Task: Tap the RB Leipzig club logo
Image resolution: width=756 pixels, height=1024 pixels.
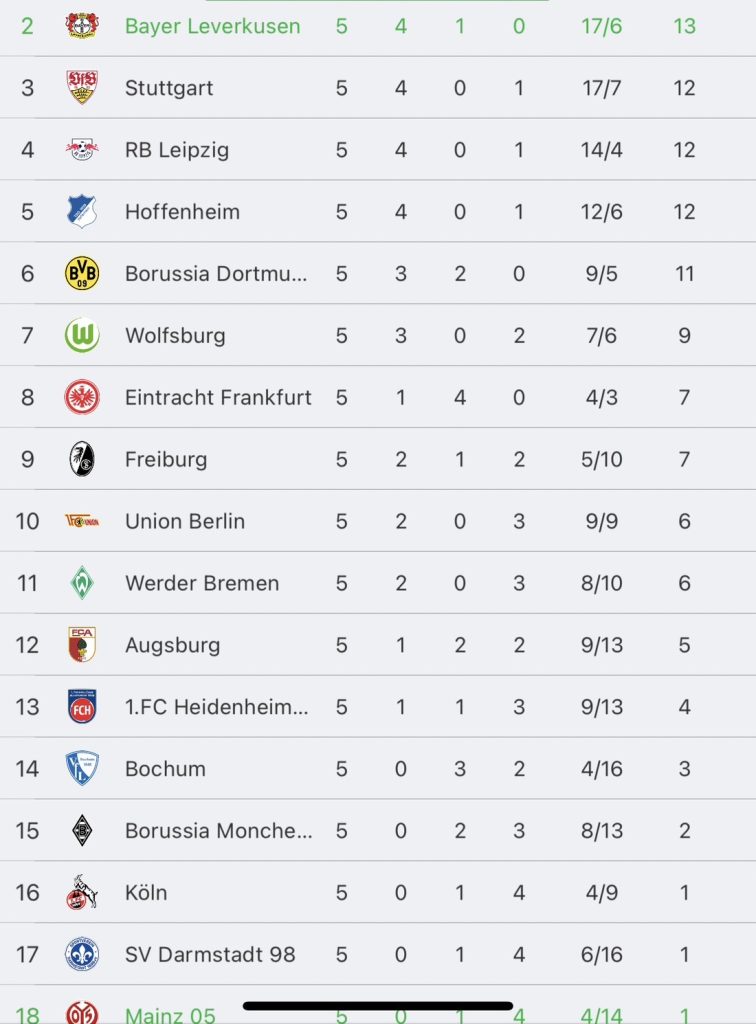Action: click(x=82, y=150)
